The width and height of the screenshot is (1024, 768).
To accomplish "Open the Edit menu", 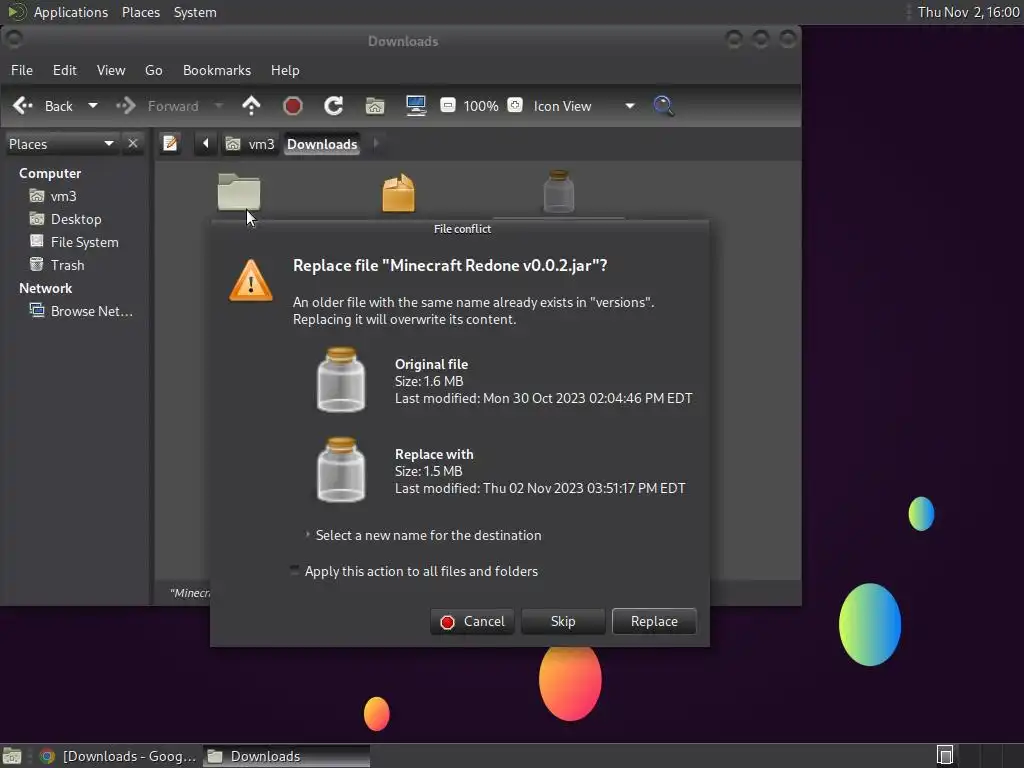I will pyautogui.click(x=65, y=70).
